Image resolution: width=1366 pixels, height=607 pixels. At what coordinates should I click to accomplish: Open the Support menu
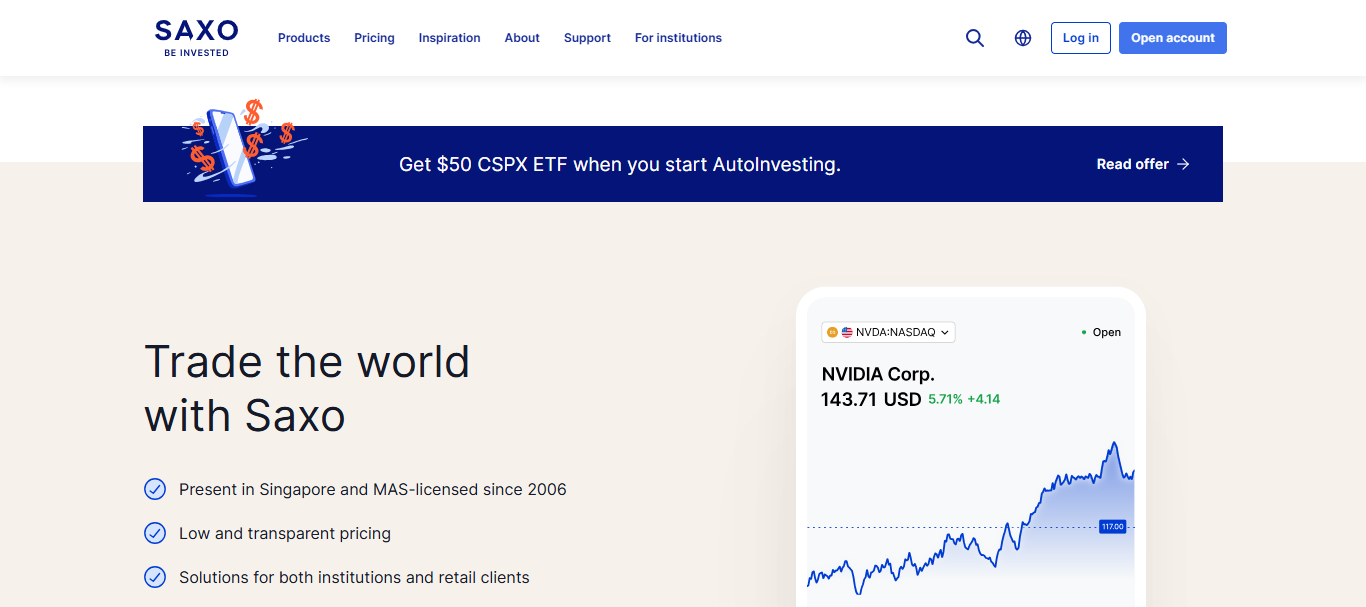(587, 38)
